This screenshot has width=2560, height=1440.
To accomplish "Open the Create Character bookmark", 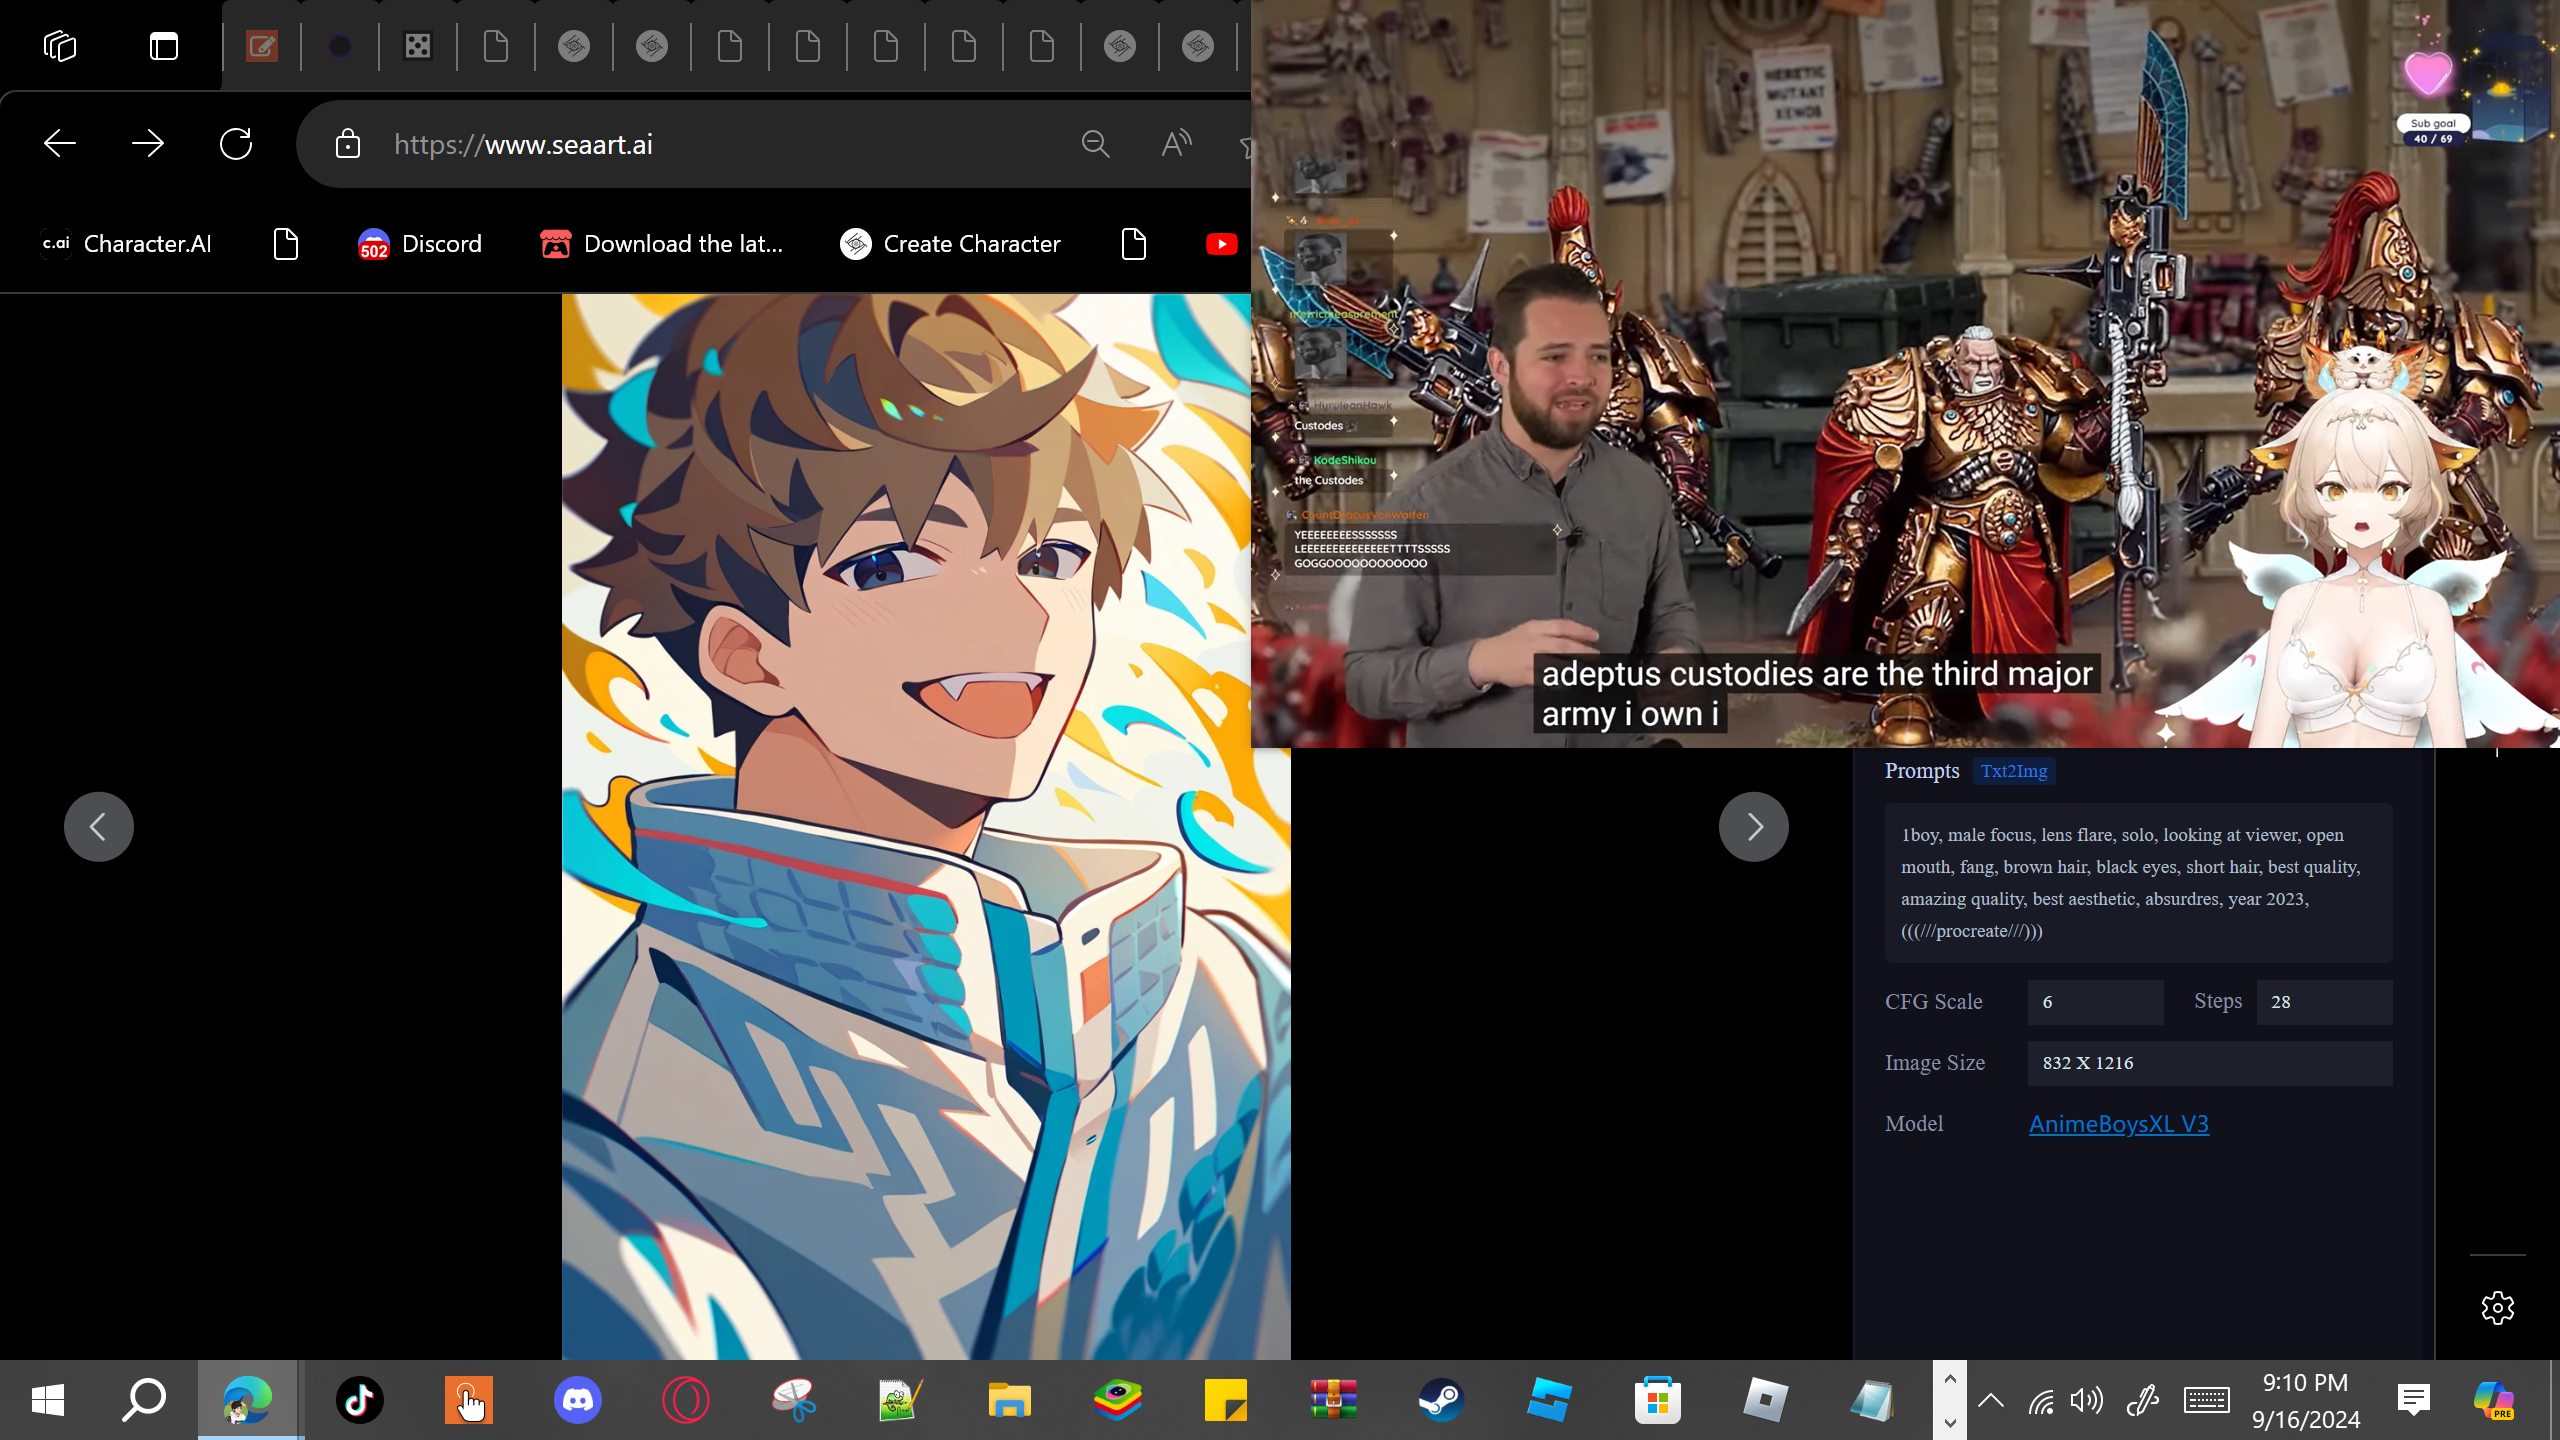I will [x=951, y=244].
